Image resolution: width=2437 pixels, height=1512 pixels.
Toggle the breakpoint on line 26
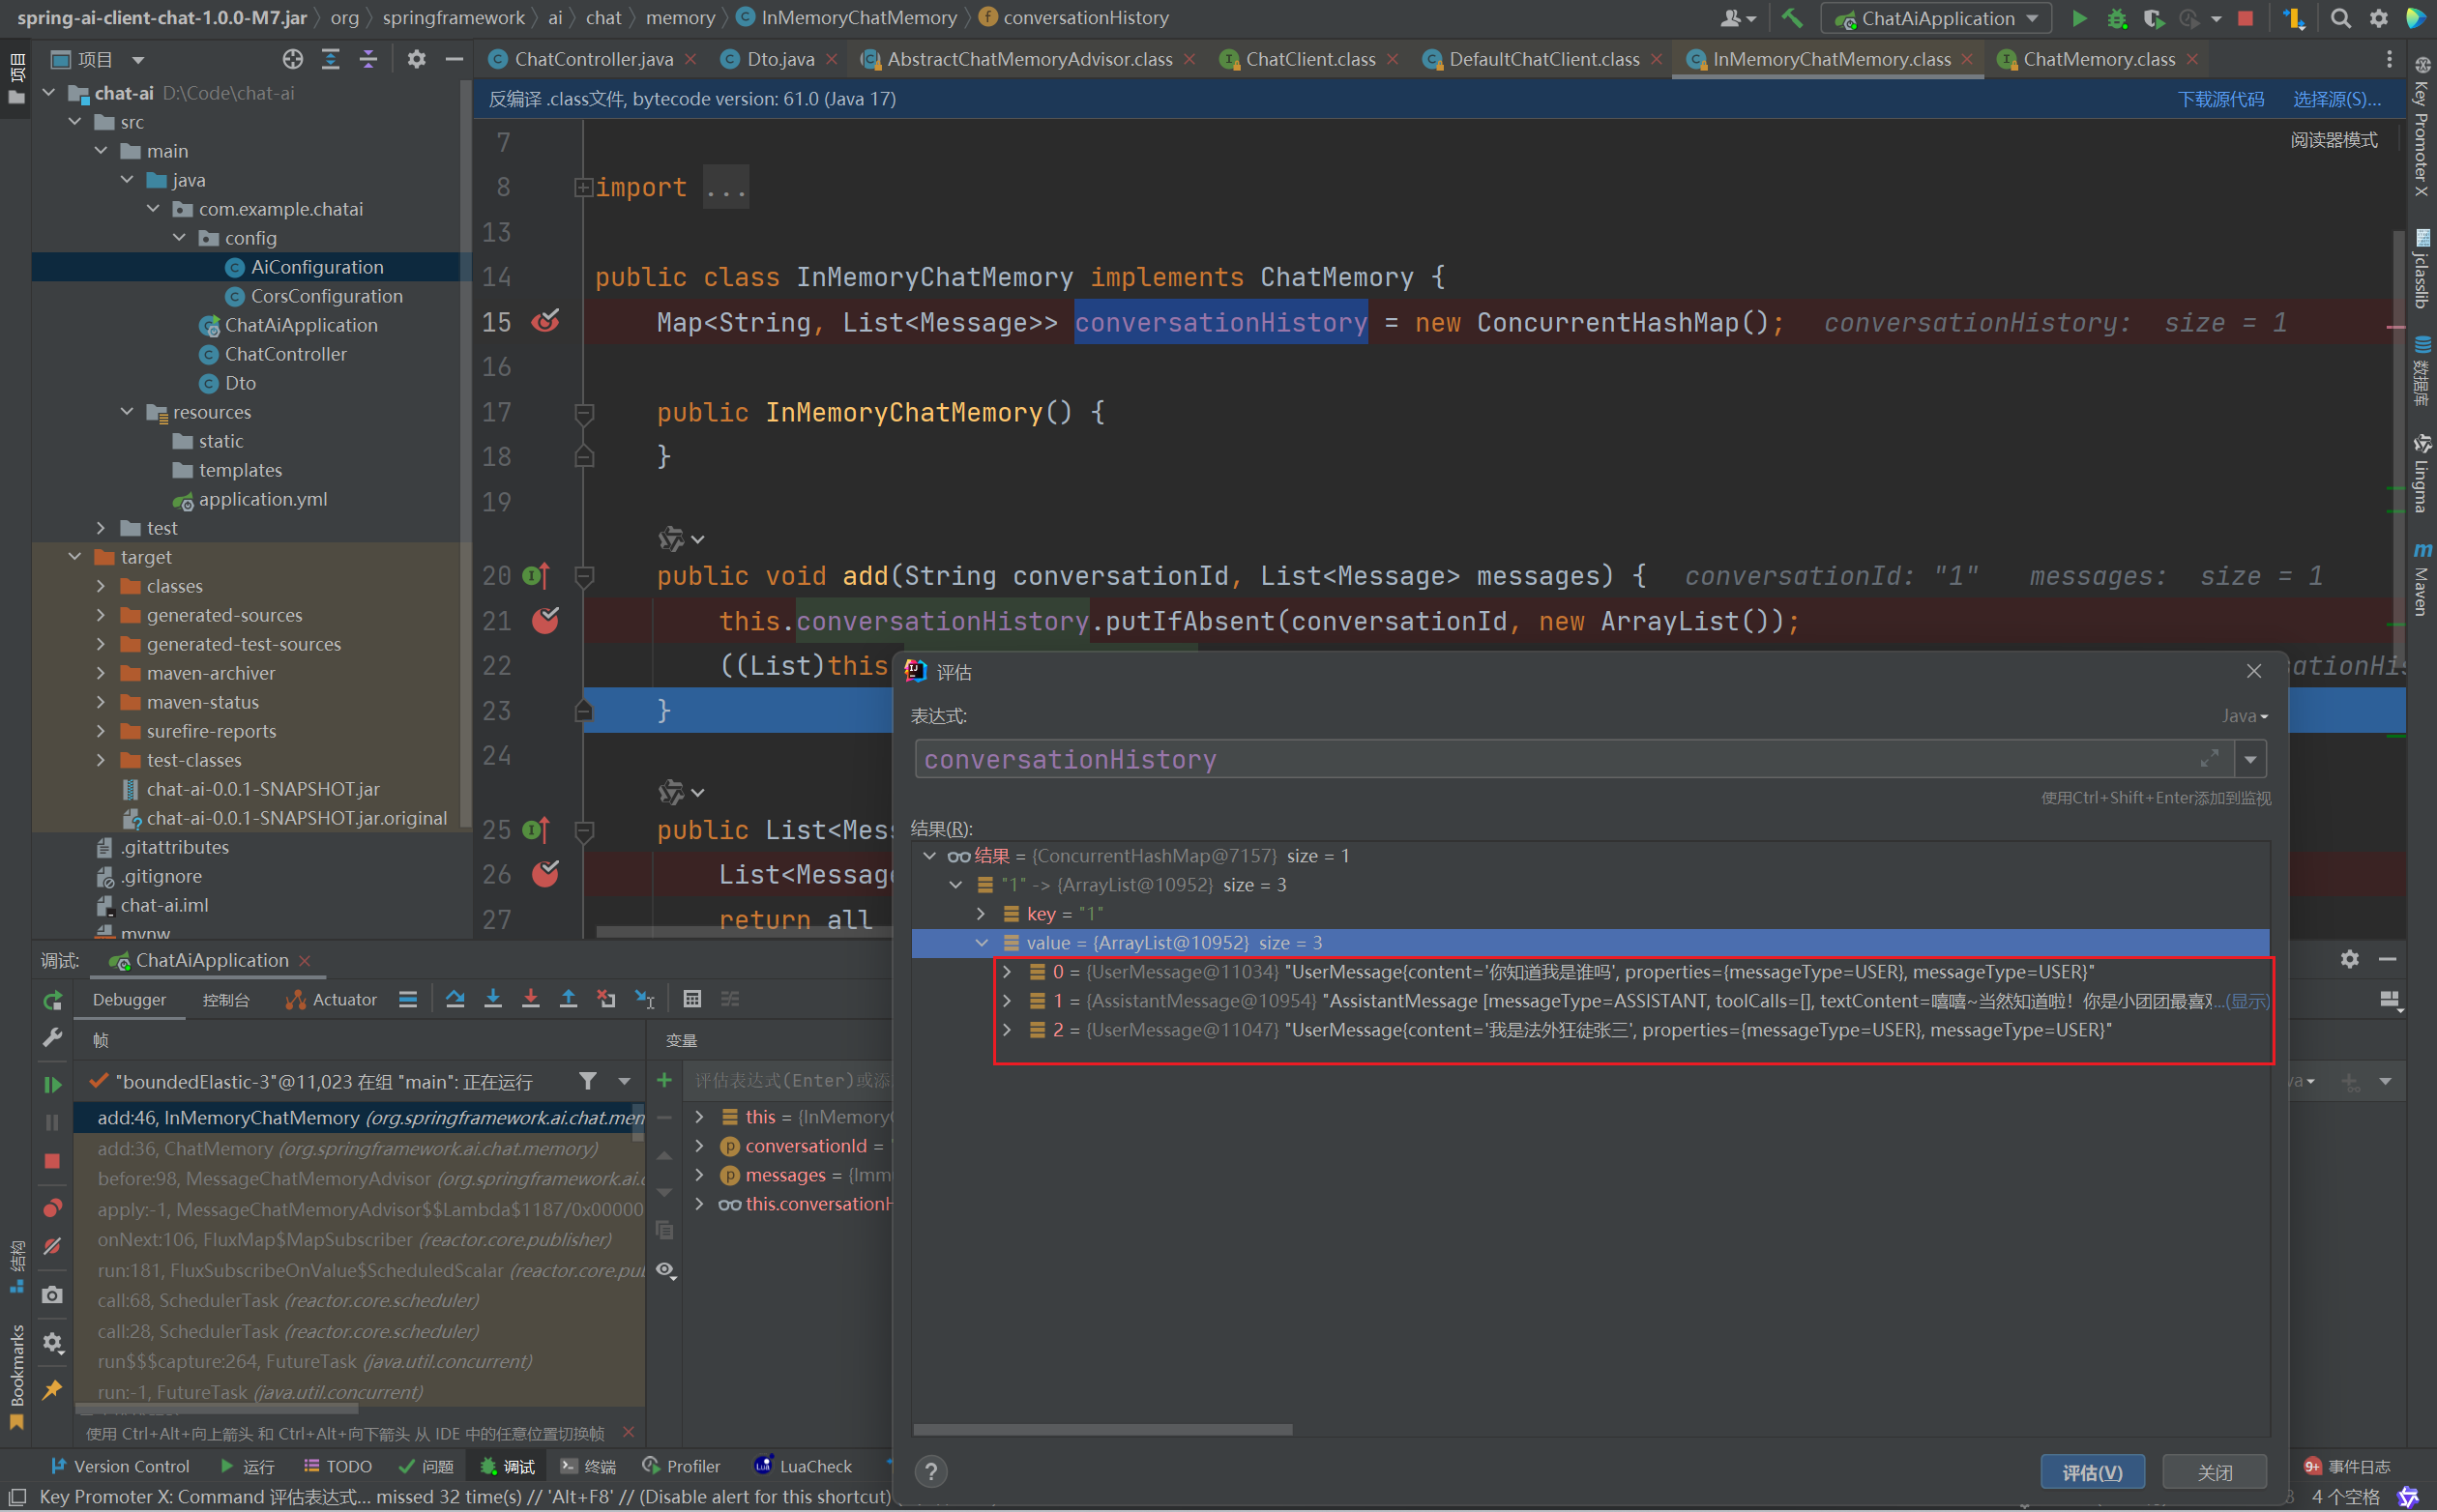click(545, 875)
